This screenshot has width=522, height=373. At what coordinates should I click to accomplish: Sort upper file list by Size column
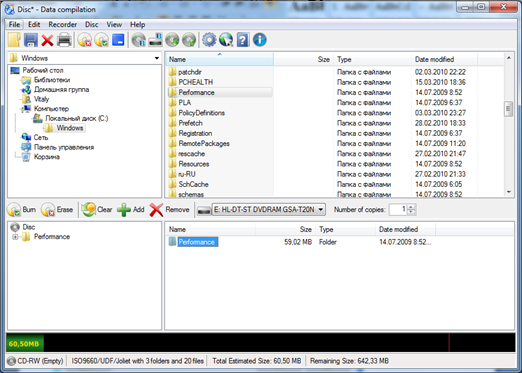click(x=303, y=59)
